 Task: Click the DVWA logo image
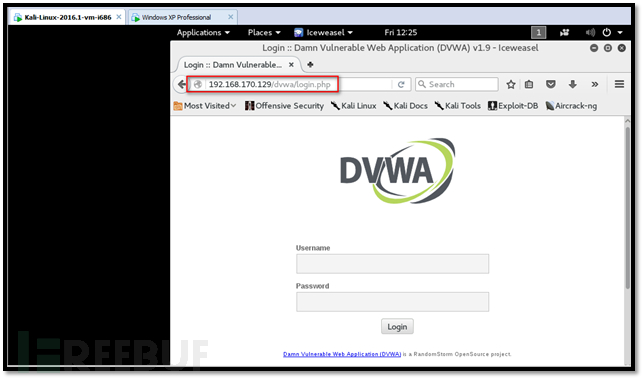coord(397,171)
